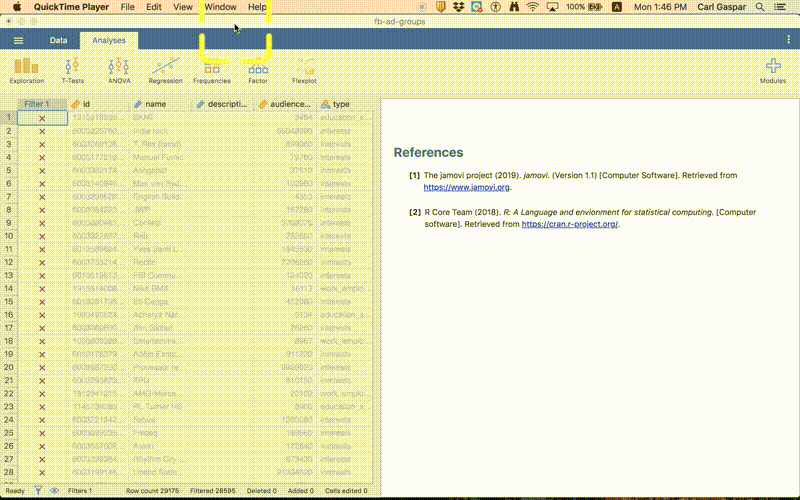This screenshot has height=500, width=800.
Task: Open the Regression analysis menu
Action: (165, 69)
